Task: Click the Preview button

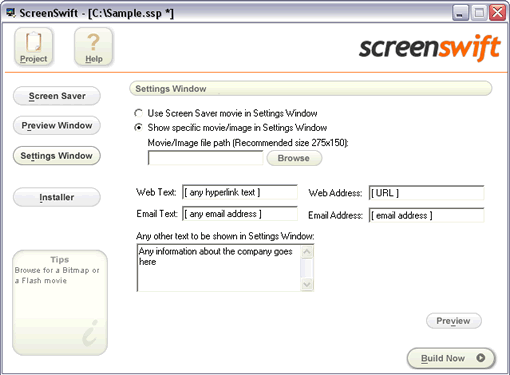Action: tap(454, 321)
